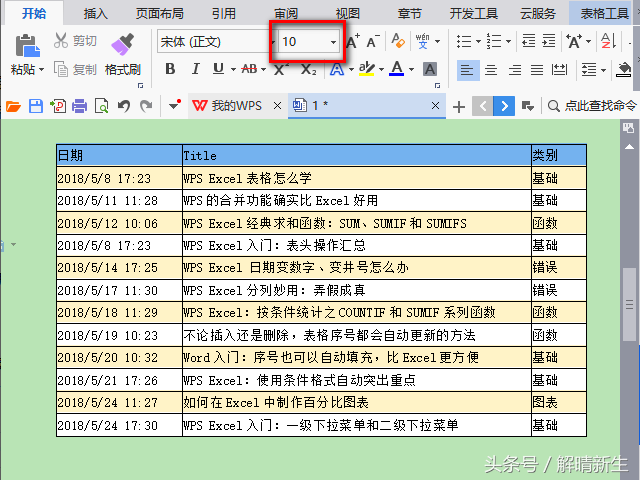Click the Sort A-Z icon
The image size is (640, 480).
[x=609, y=41]
